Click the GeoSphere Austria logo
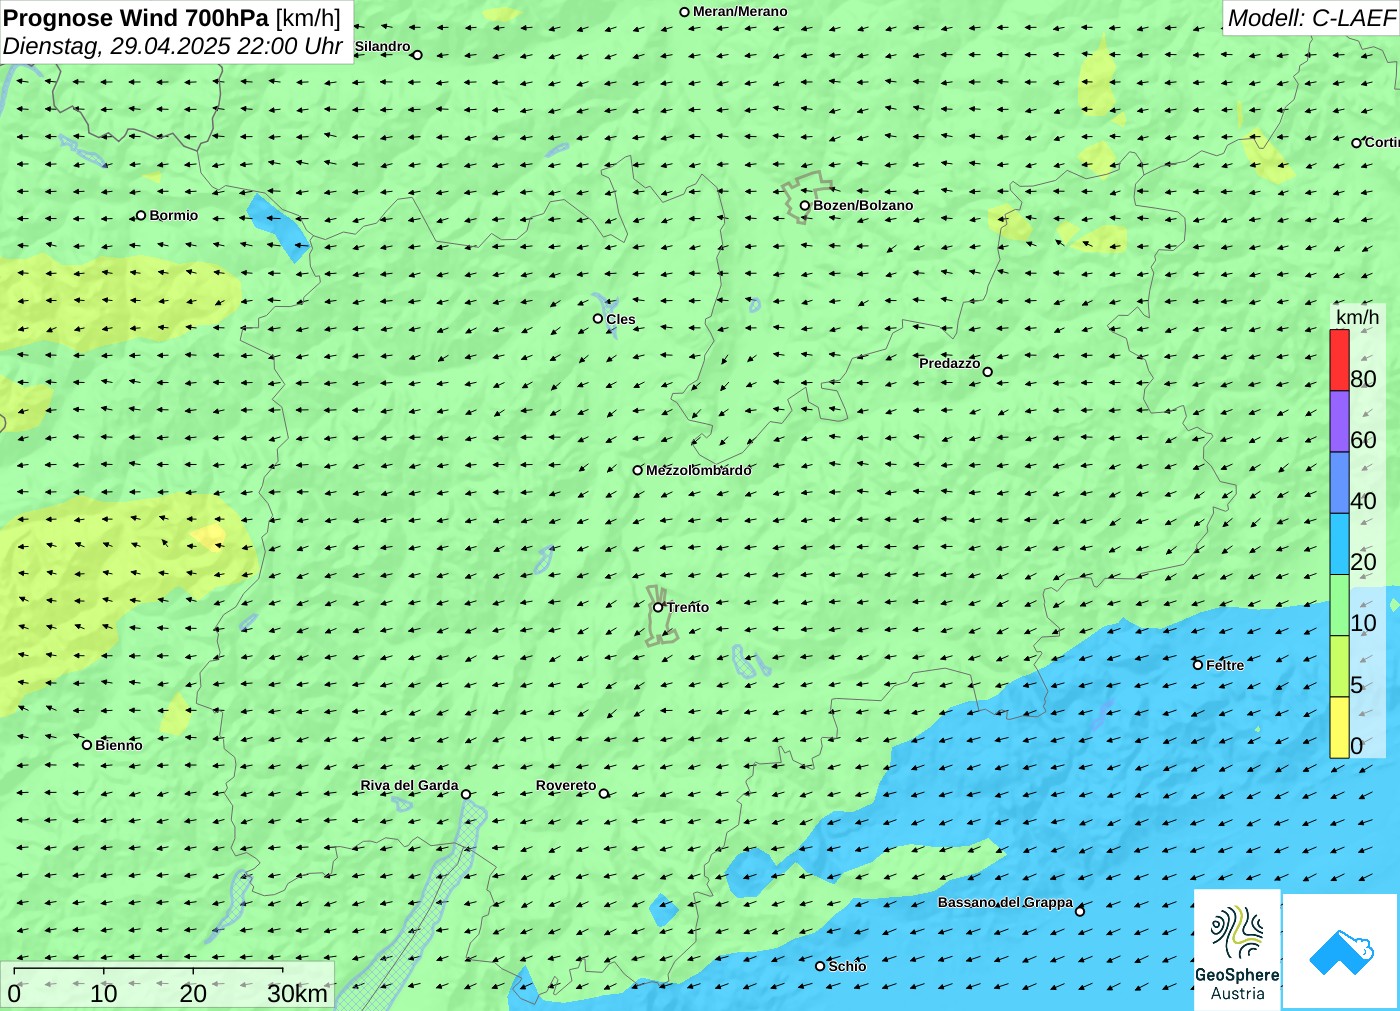 point(1237,950)
